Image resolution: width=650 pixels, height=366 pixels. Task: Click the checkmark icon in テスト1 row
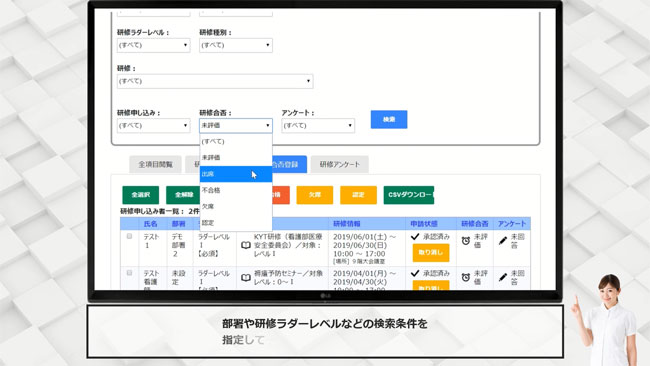[x=415, y=237]
